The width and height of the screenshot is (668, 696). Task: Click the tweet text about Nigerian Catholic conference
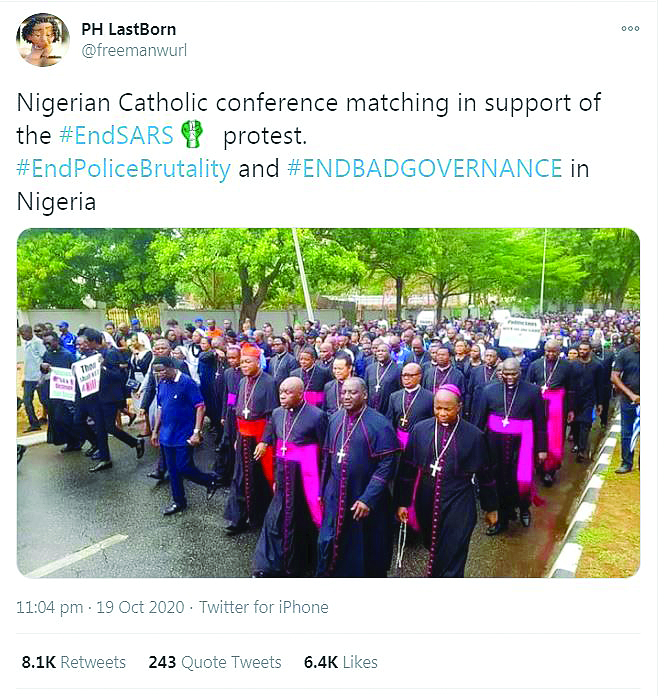point(309,152)
